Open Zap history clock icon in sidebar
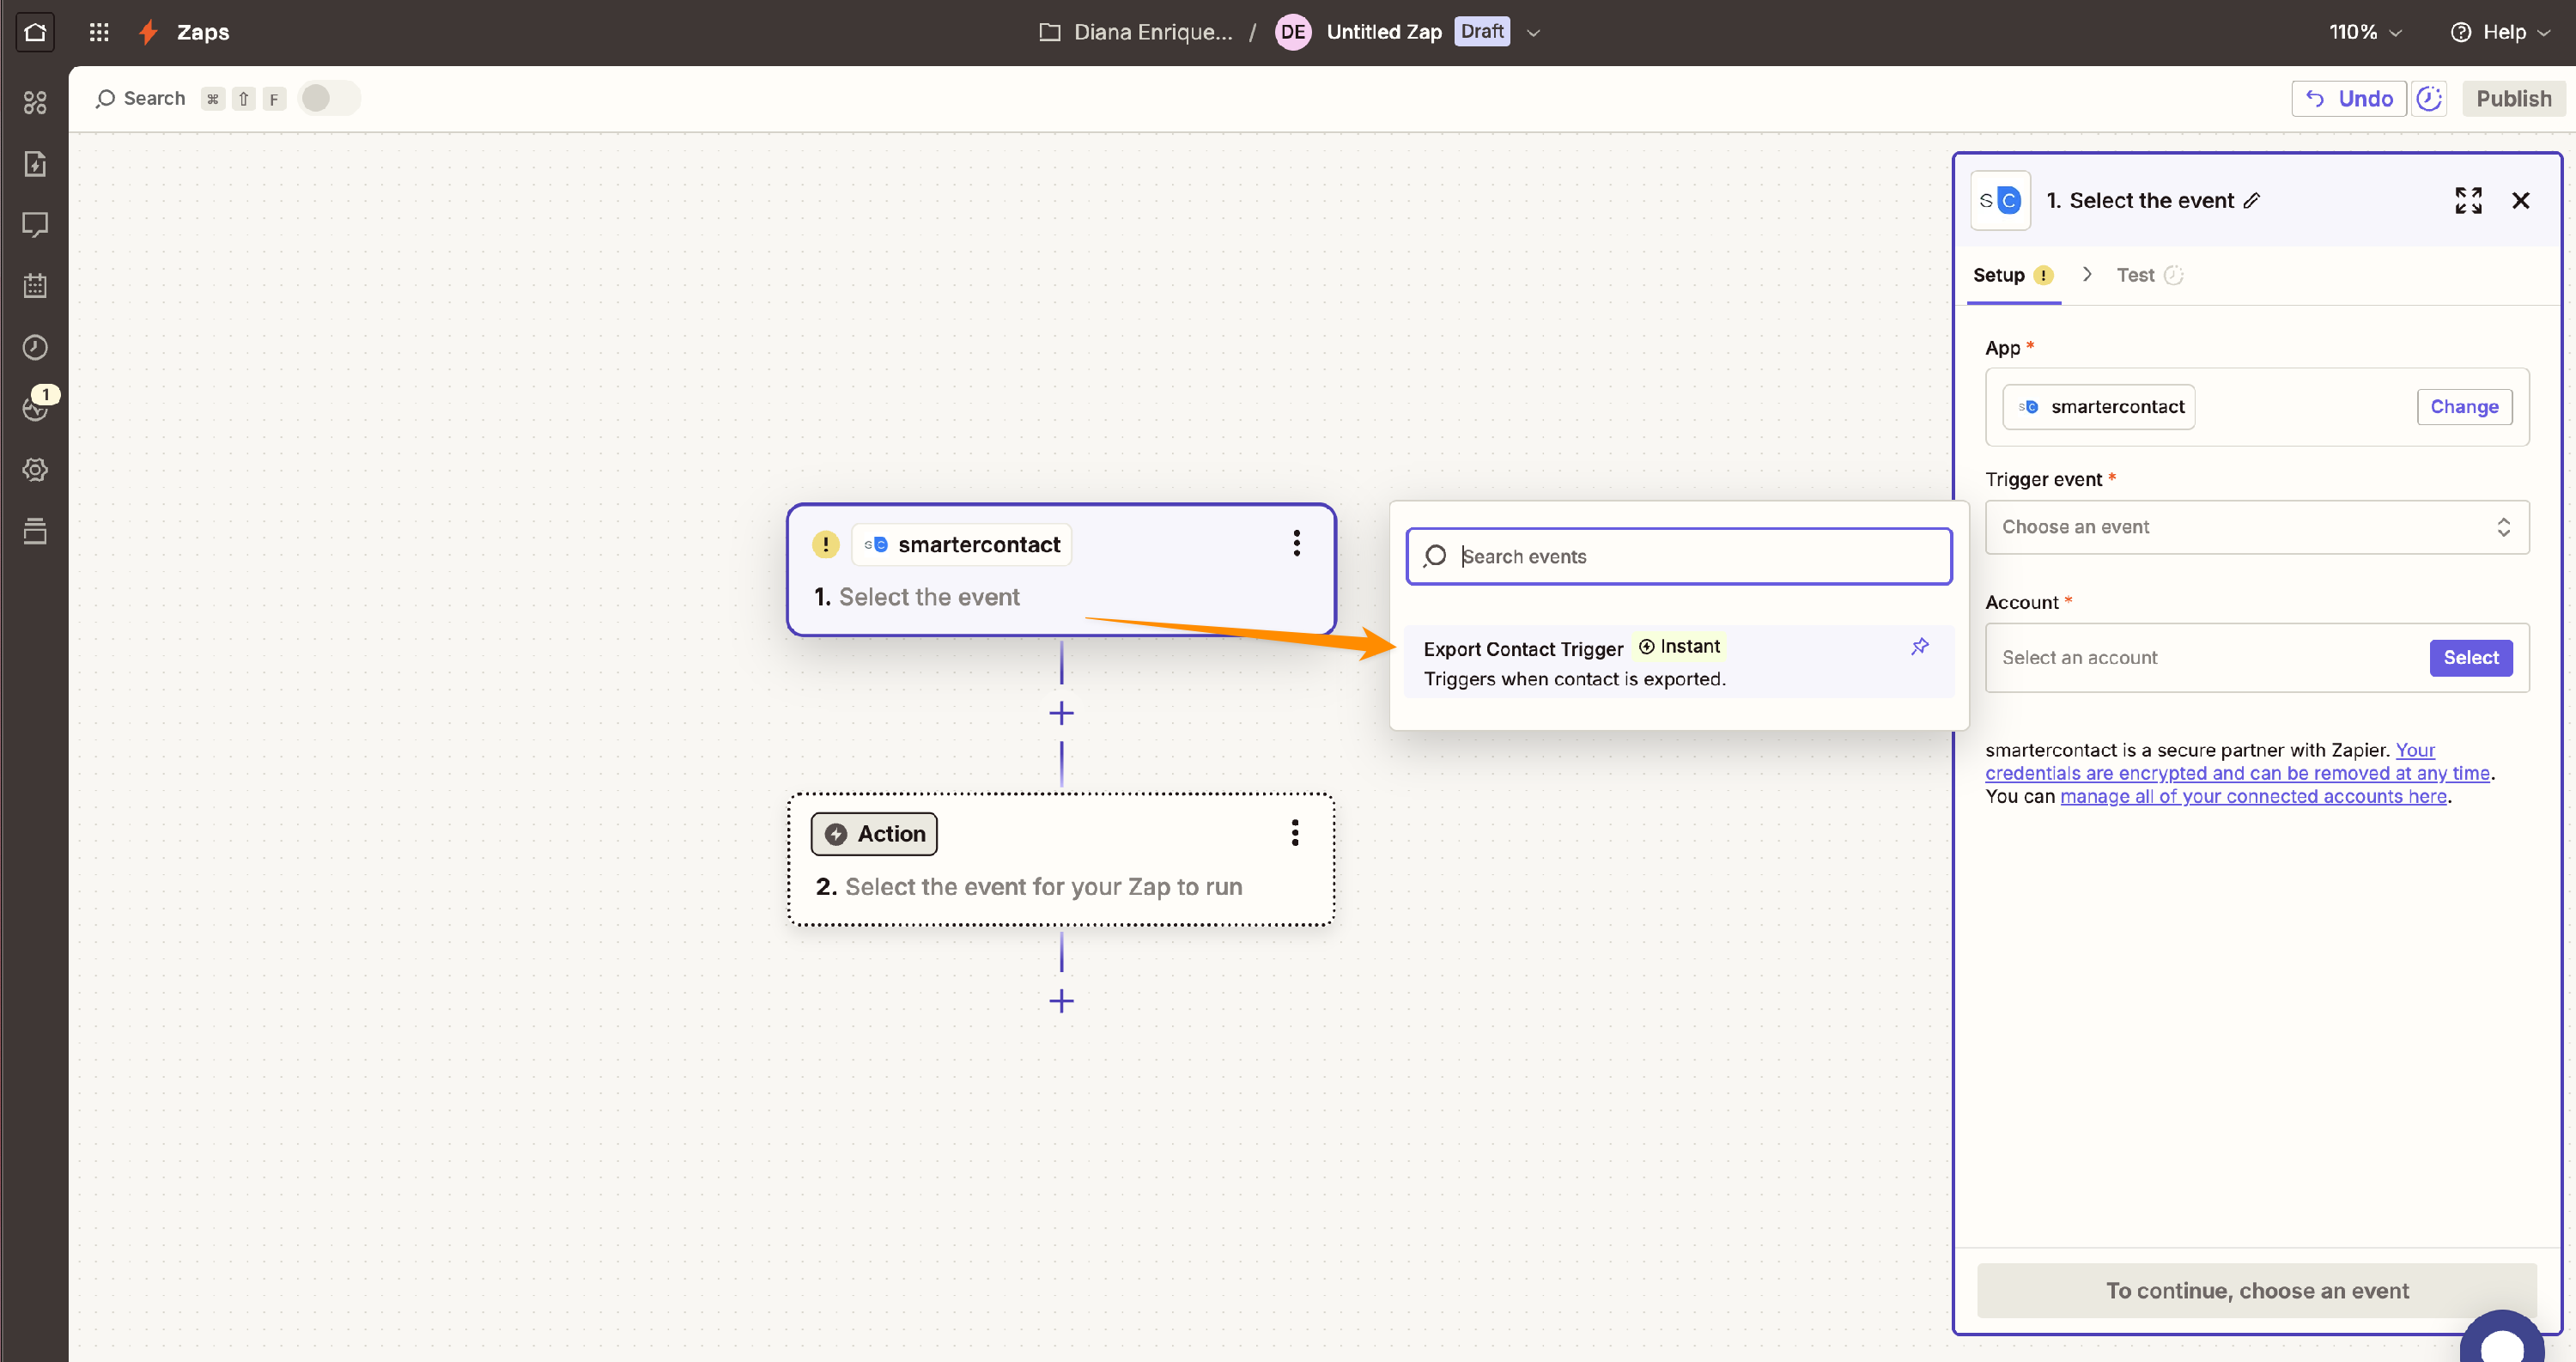Viewport: 2576px width, 1362px height. pos(35,347)
